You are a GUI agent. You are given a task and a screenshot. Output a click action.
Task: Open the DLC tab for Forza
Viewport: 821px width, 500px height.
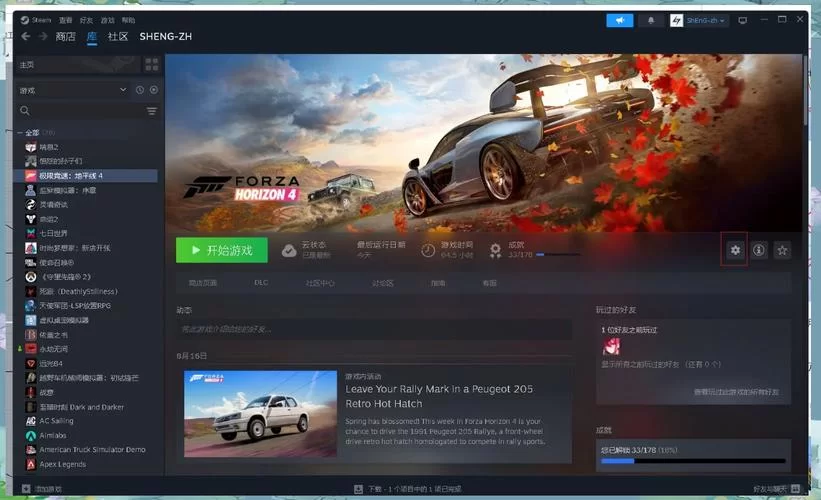[261, 283]
